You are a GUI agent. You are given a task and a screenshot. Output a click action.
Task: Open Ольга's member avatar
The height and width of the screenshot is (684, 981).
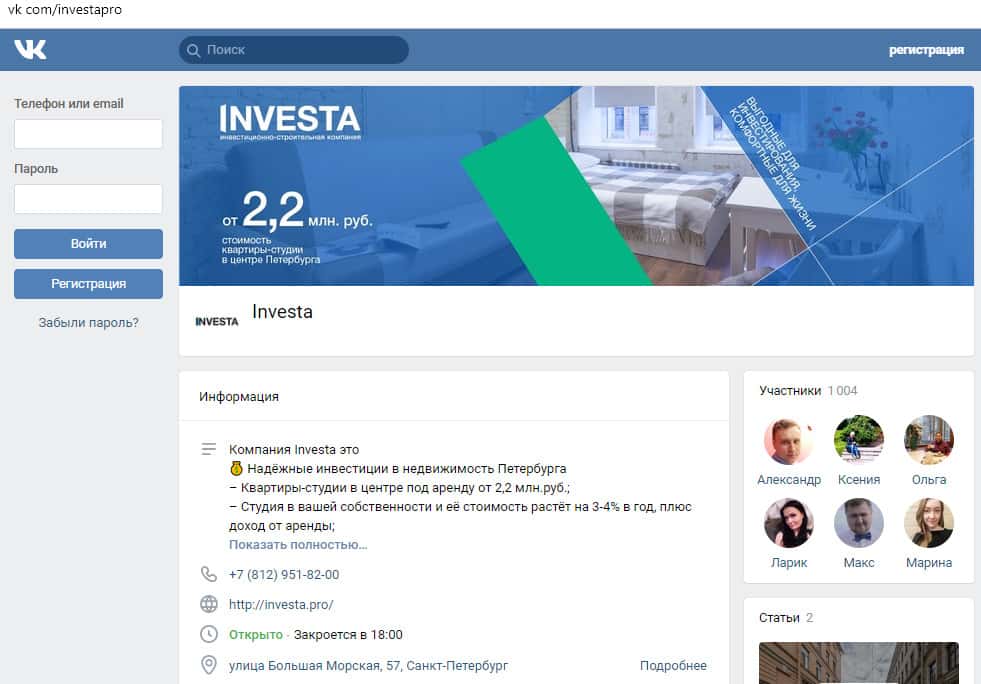929,440
